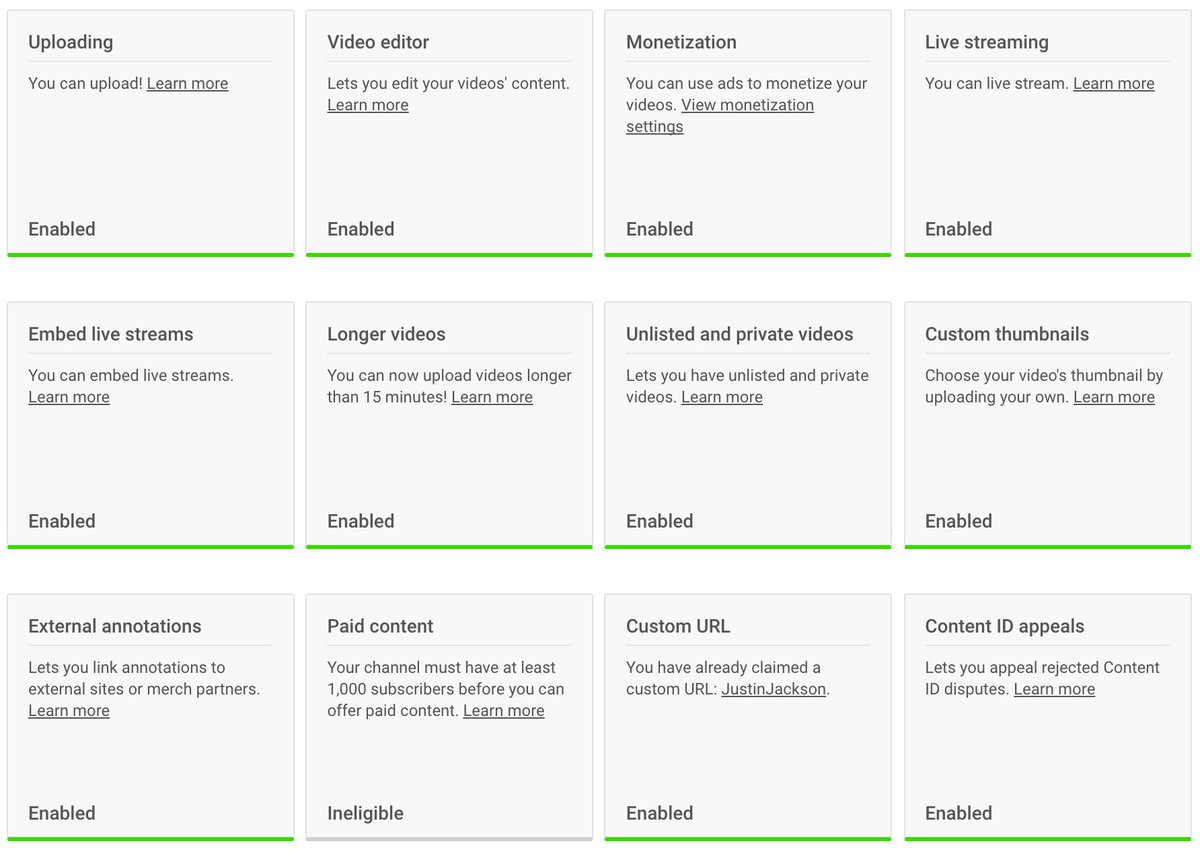Follow Learn more link for Live streaming
1200x860 pixels.
(x=1113, y=84)
